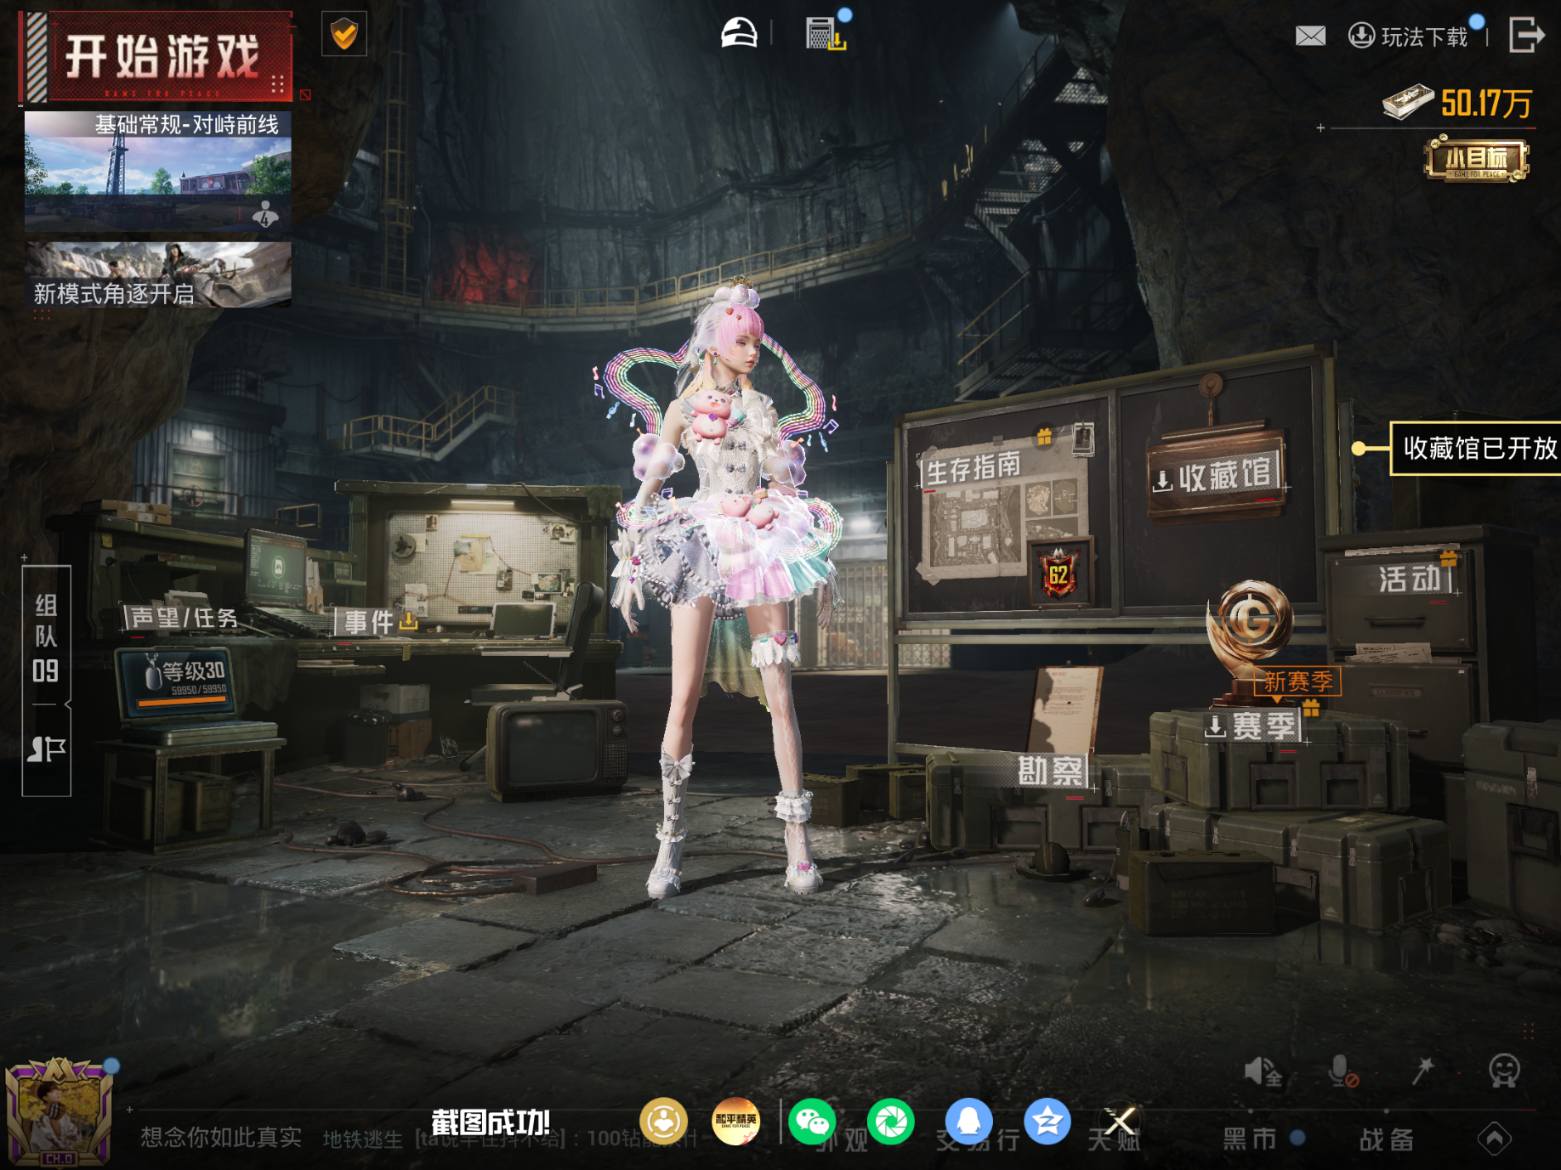Open the squad size icon on mode thumbnail
This screenshot has height=1170, width=1561.
click(x=265, y=214)
